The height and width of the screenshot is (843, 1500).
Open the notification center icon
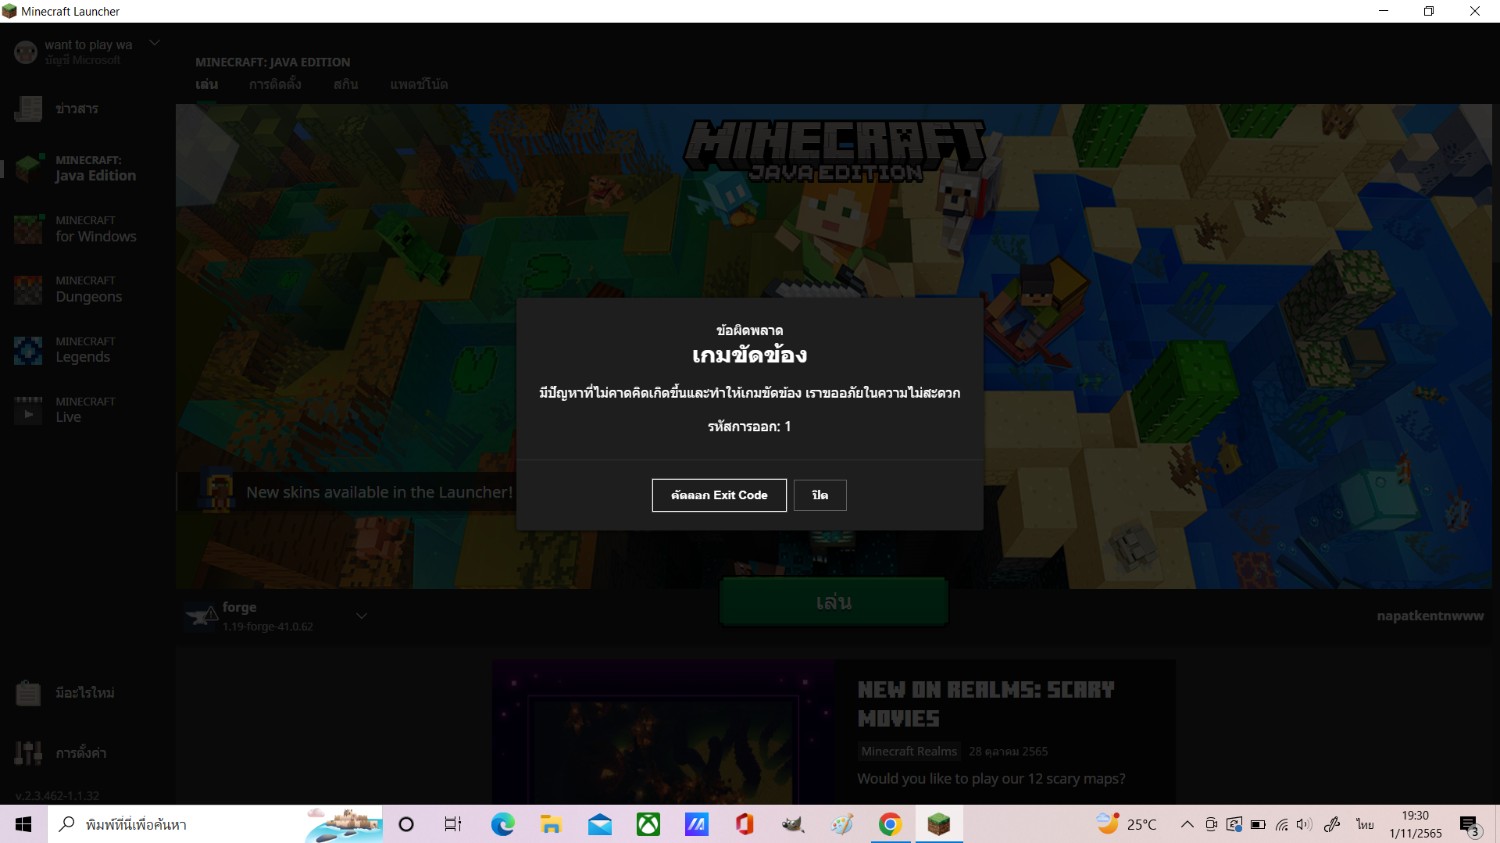(x=1469, y=825)
